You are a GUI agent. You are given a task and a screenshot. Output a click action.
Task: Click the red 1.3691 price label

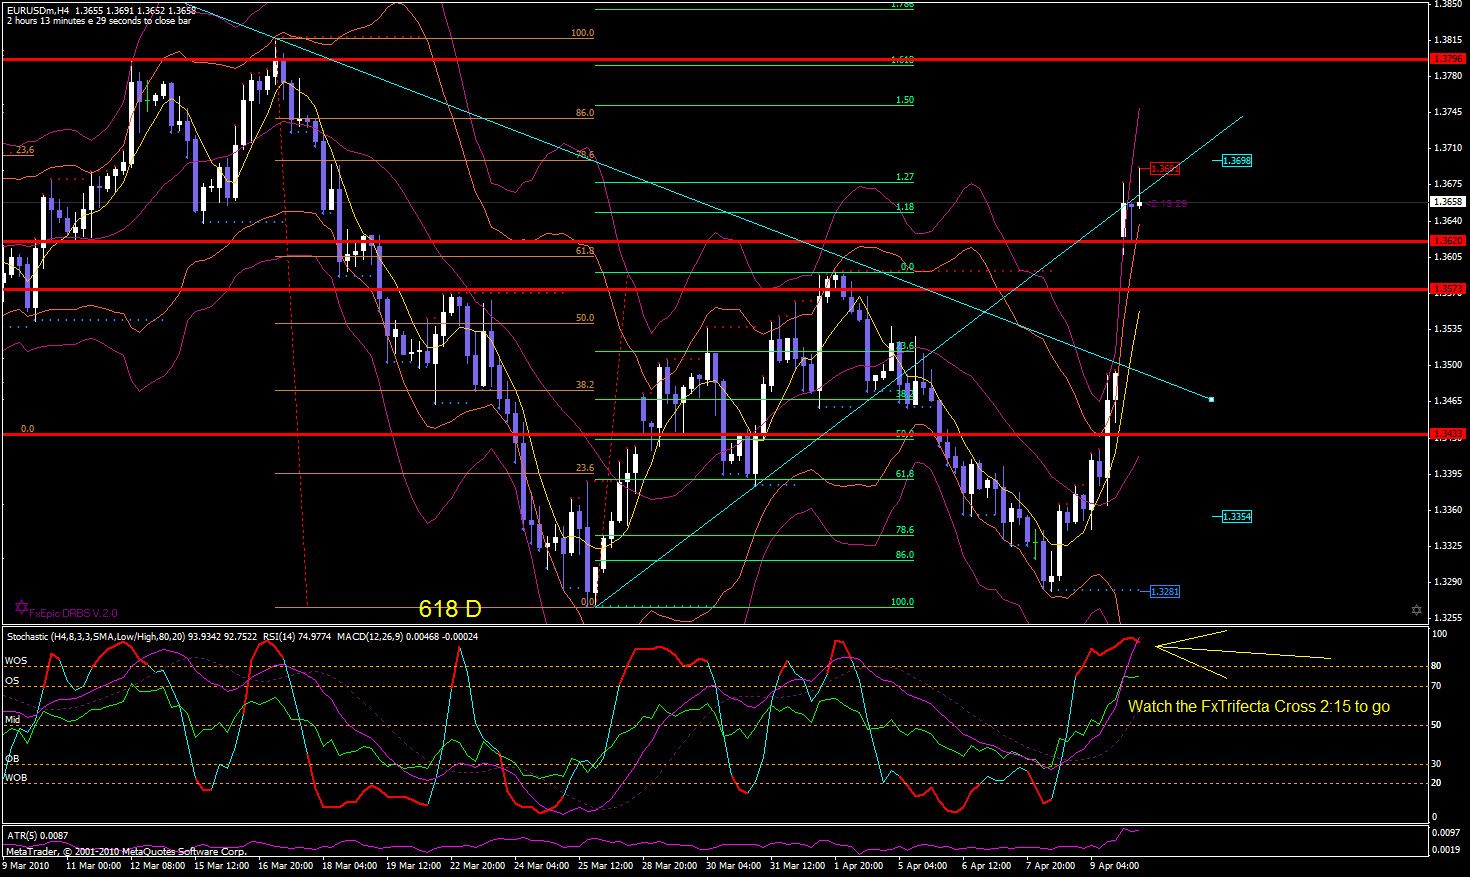[x=1164, y=169]
